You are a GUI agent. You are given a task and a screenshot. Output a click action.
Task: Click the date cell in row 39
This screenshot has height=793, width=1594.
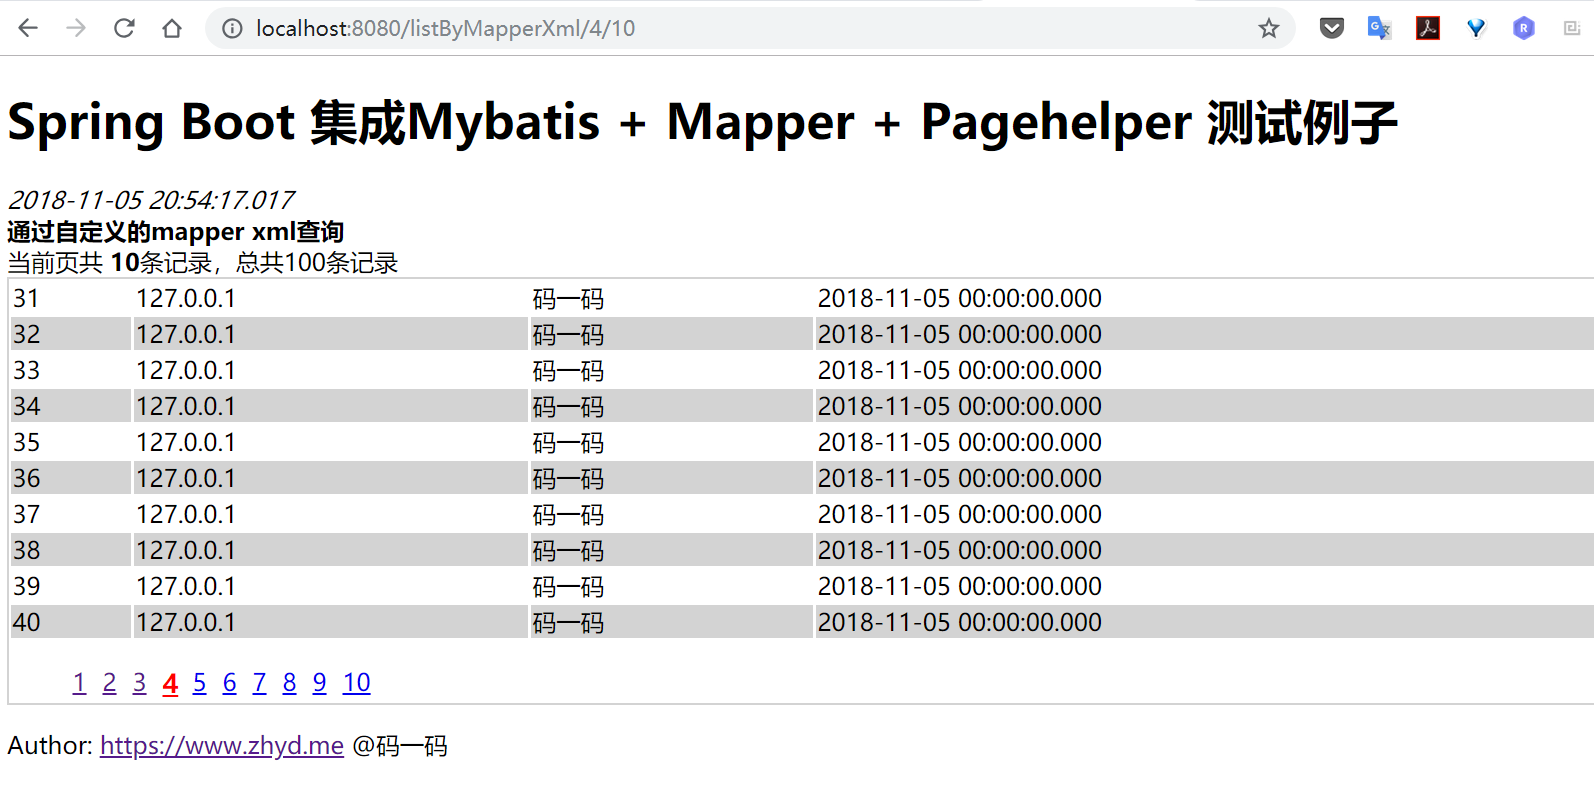tap(1204, 586)
